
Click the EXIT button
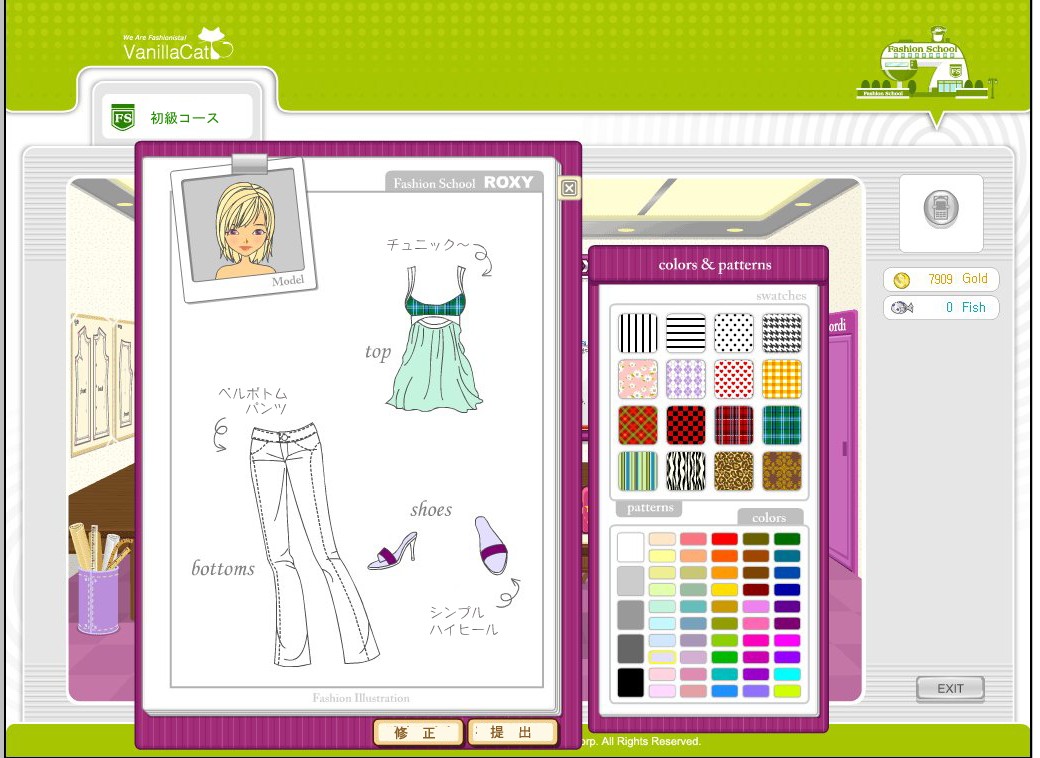(950, 689)
